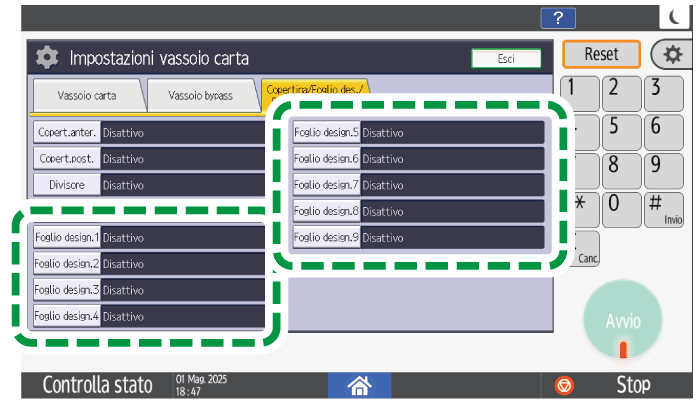699x404 pixels.
Task: Tap keypad number 1
Action: coord(580,93)
